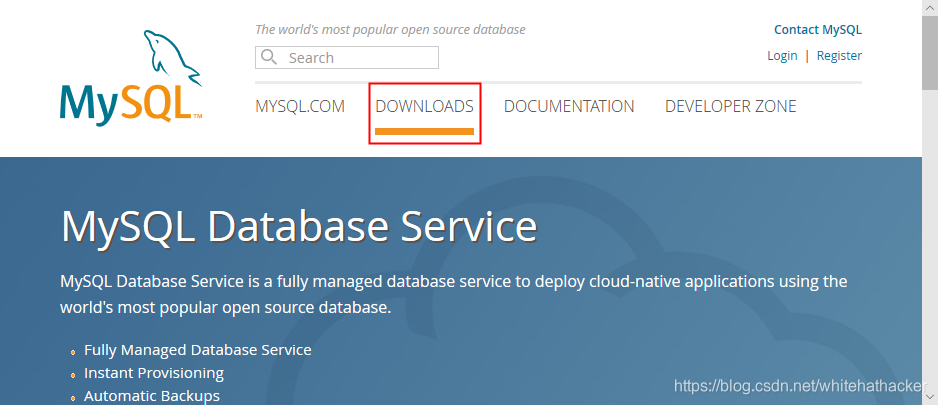938x405 pixels.
Task: Click the MySQL Database Service heading
Action: click(x=299, y=227)
